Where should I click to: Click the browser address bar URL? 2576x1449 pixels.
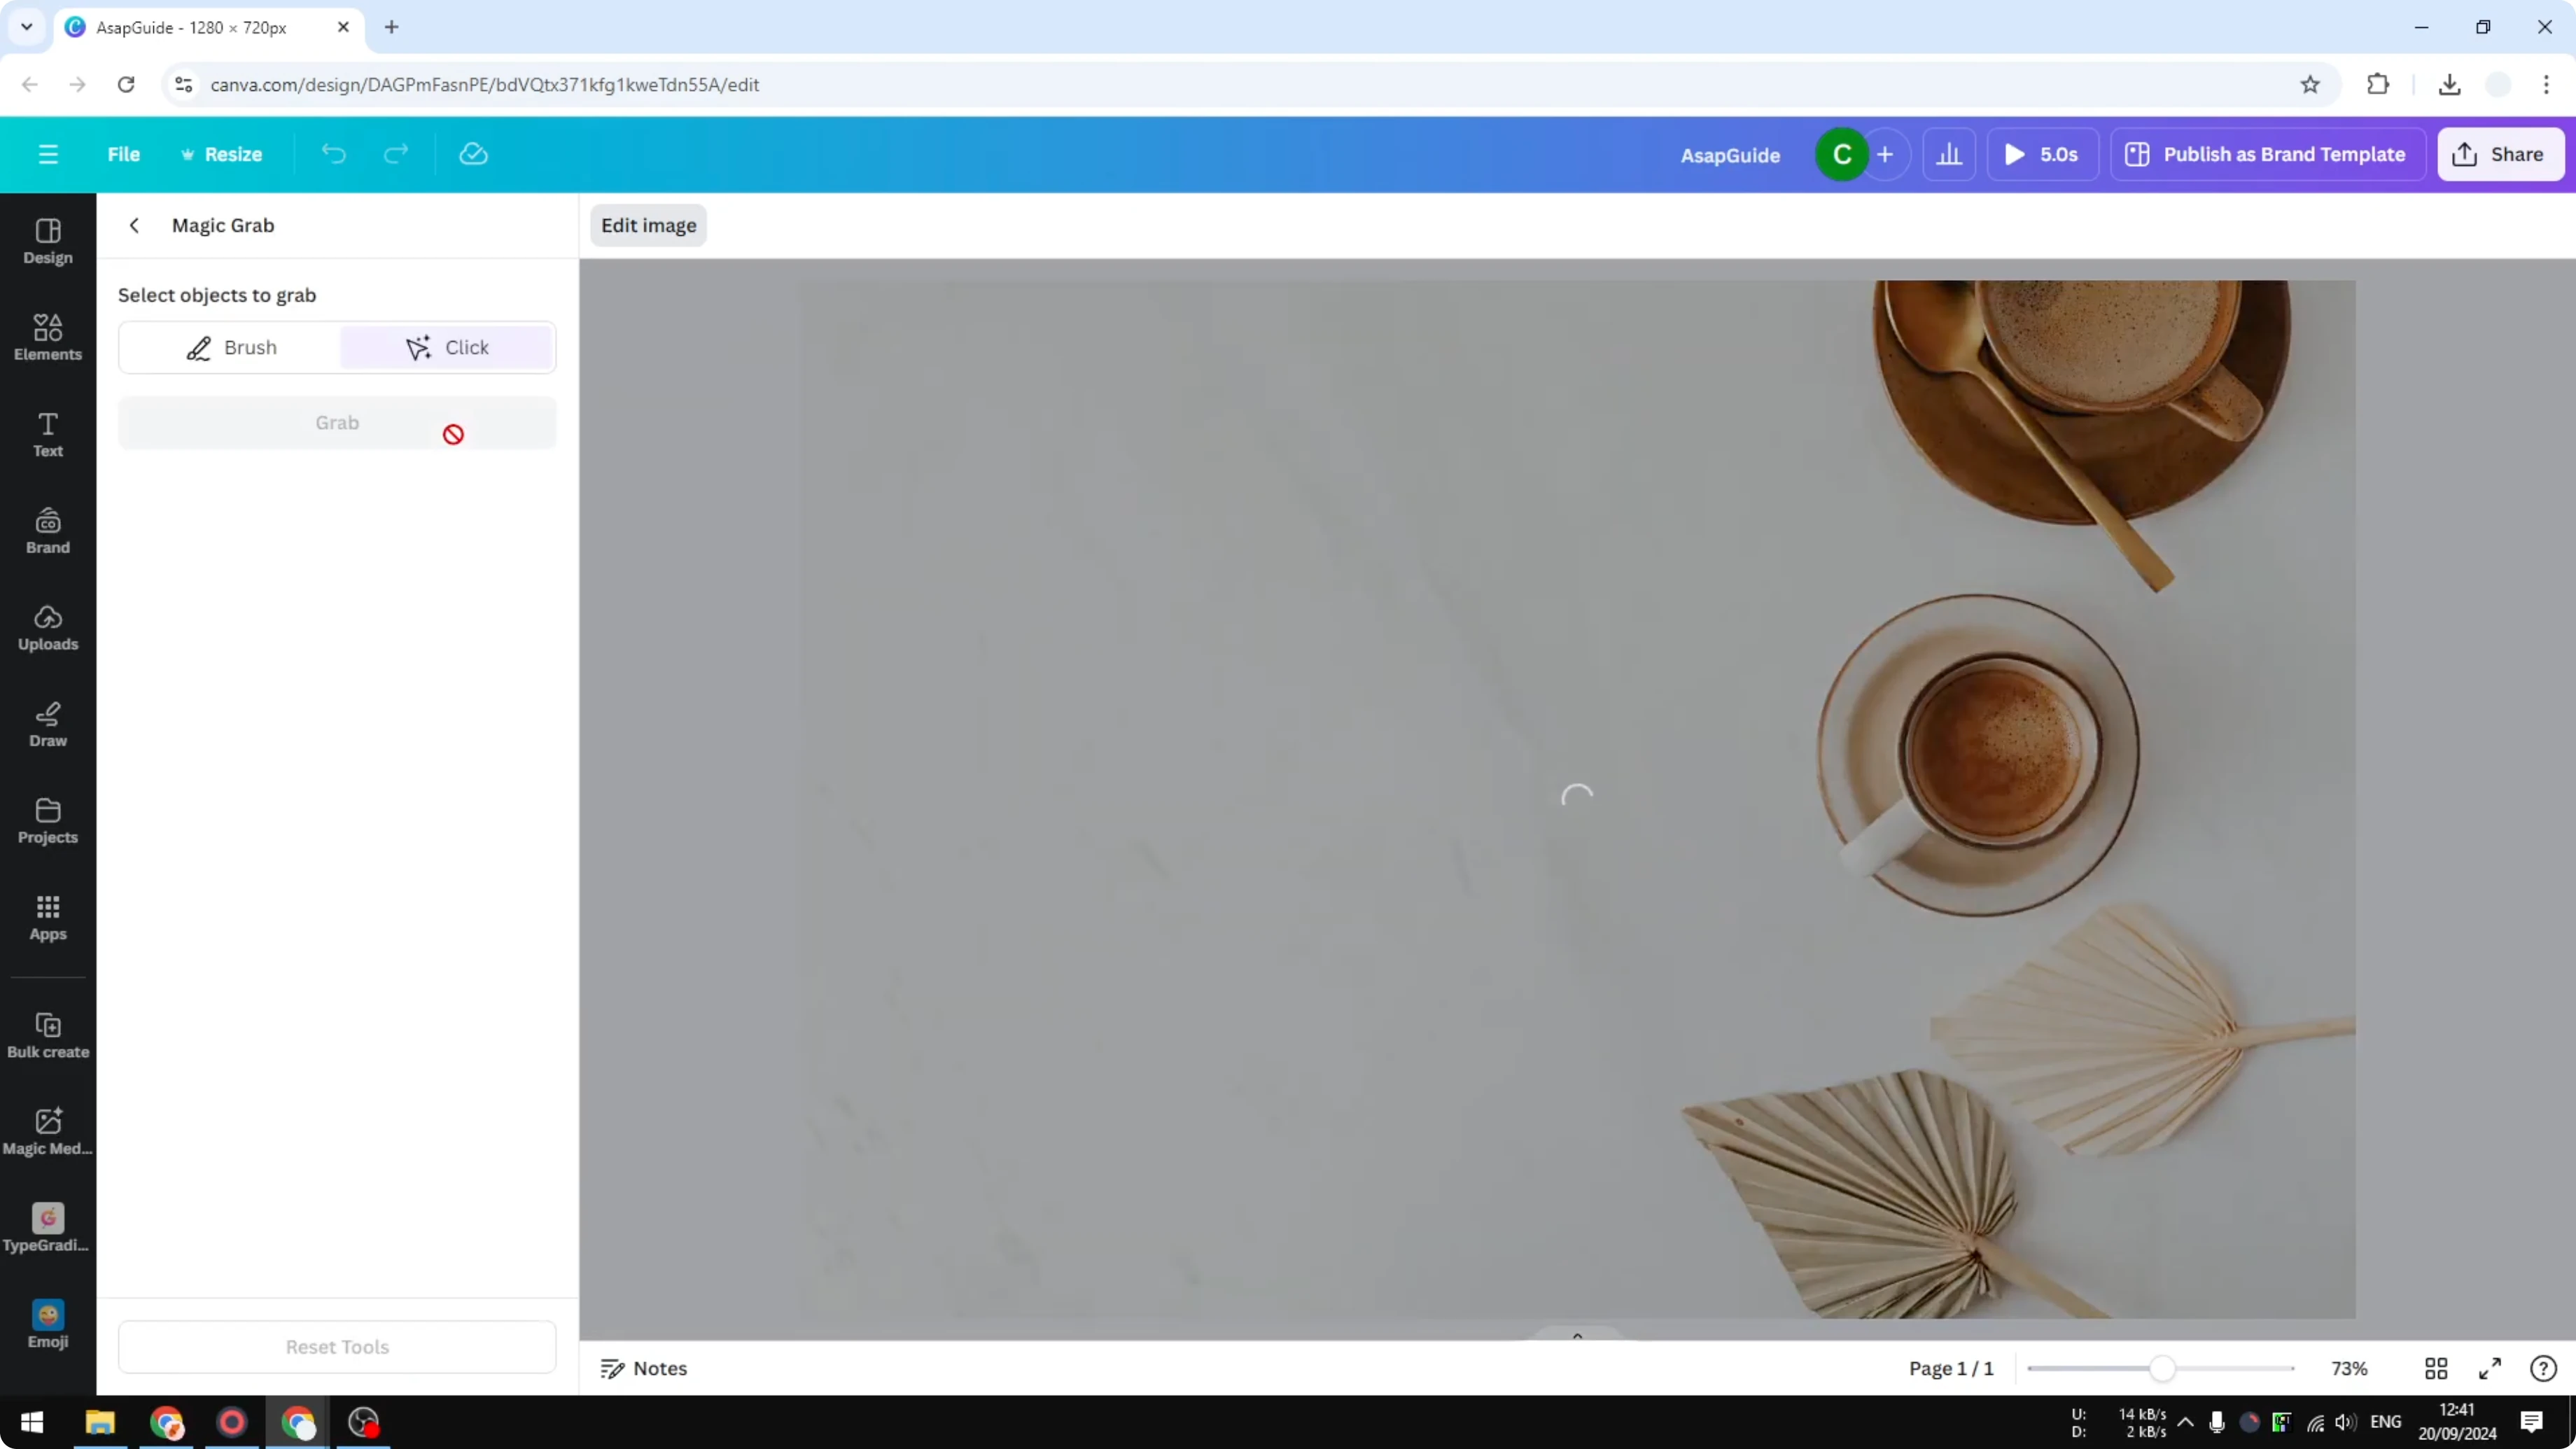coord(485,84)
